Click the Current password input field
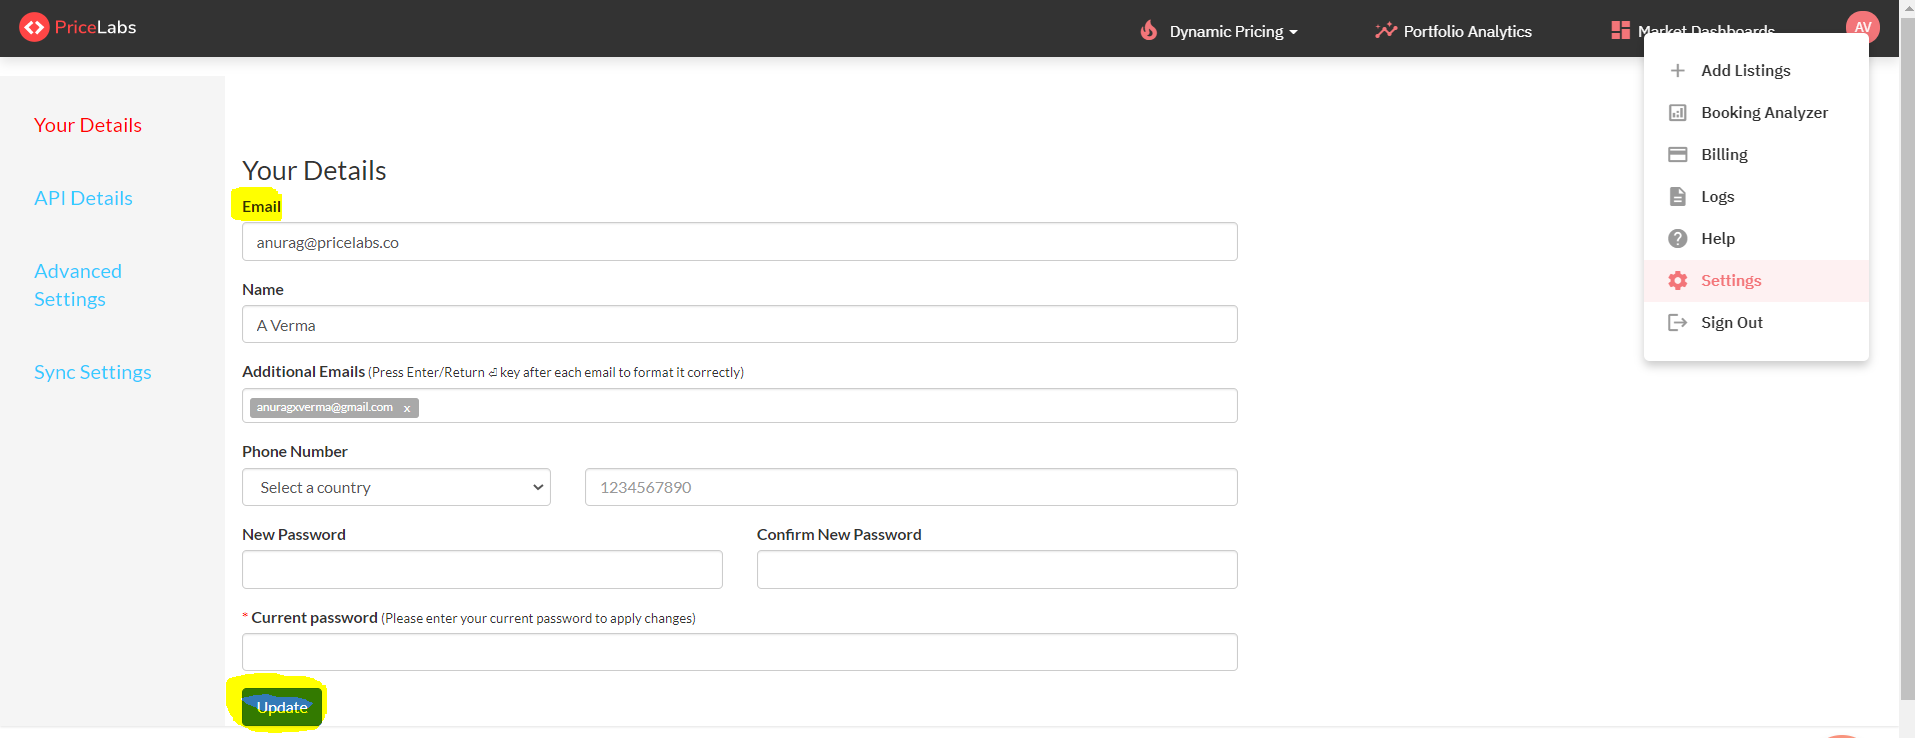The width and height of the screenshot is (1915, 738). [739, 652]
